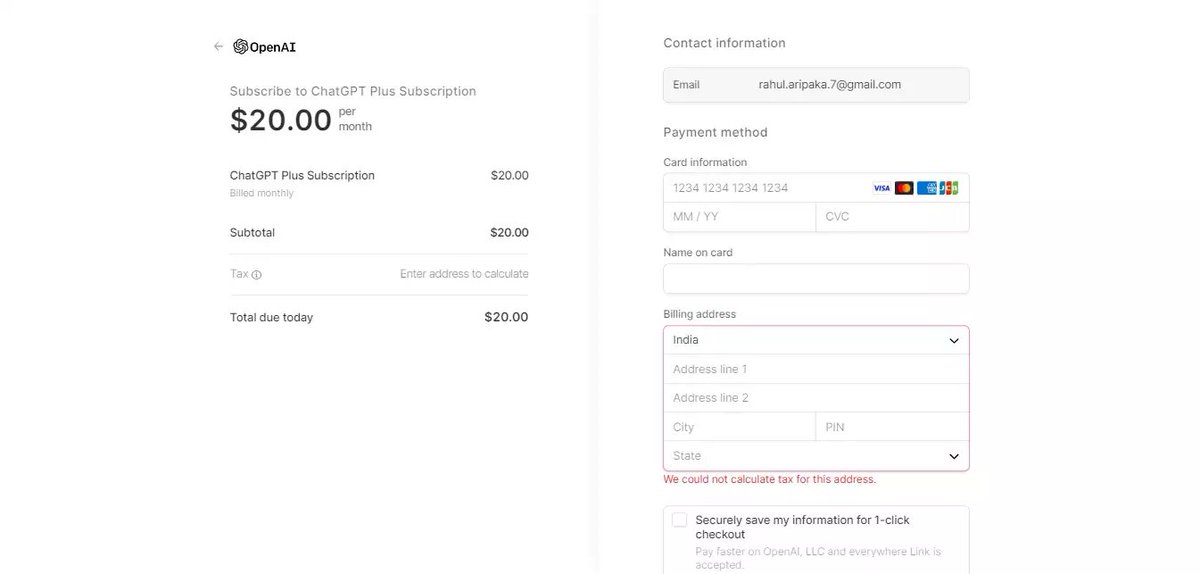
Task: Click the American Express card icon
Action: coord(927,188)
